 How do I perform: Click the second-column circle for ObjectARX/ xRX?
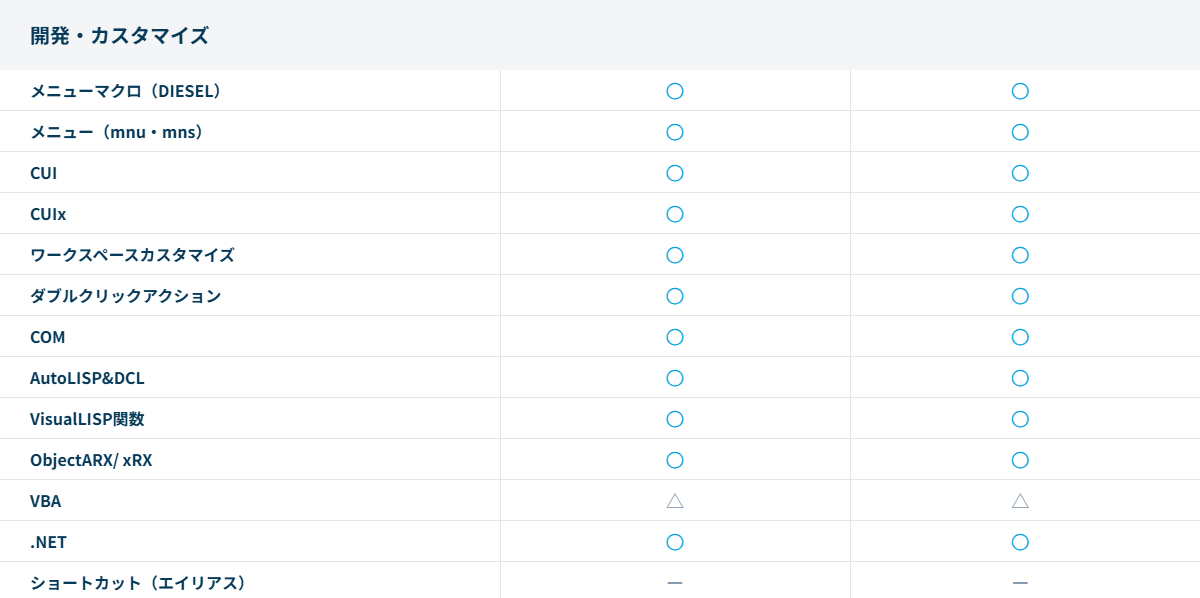[x=1020, y=460]
